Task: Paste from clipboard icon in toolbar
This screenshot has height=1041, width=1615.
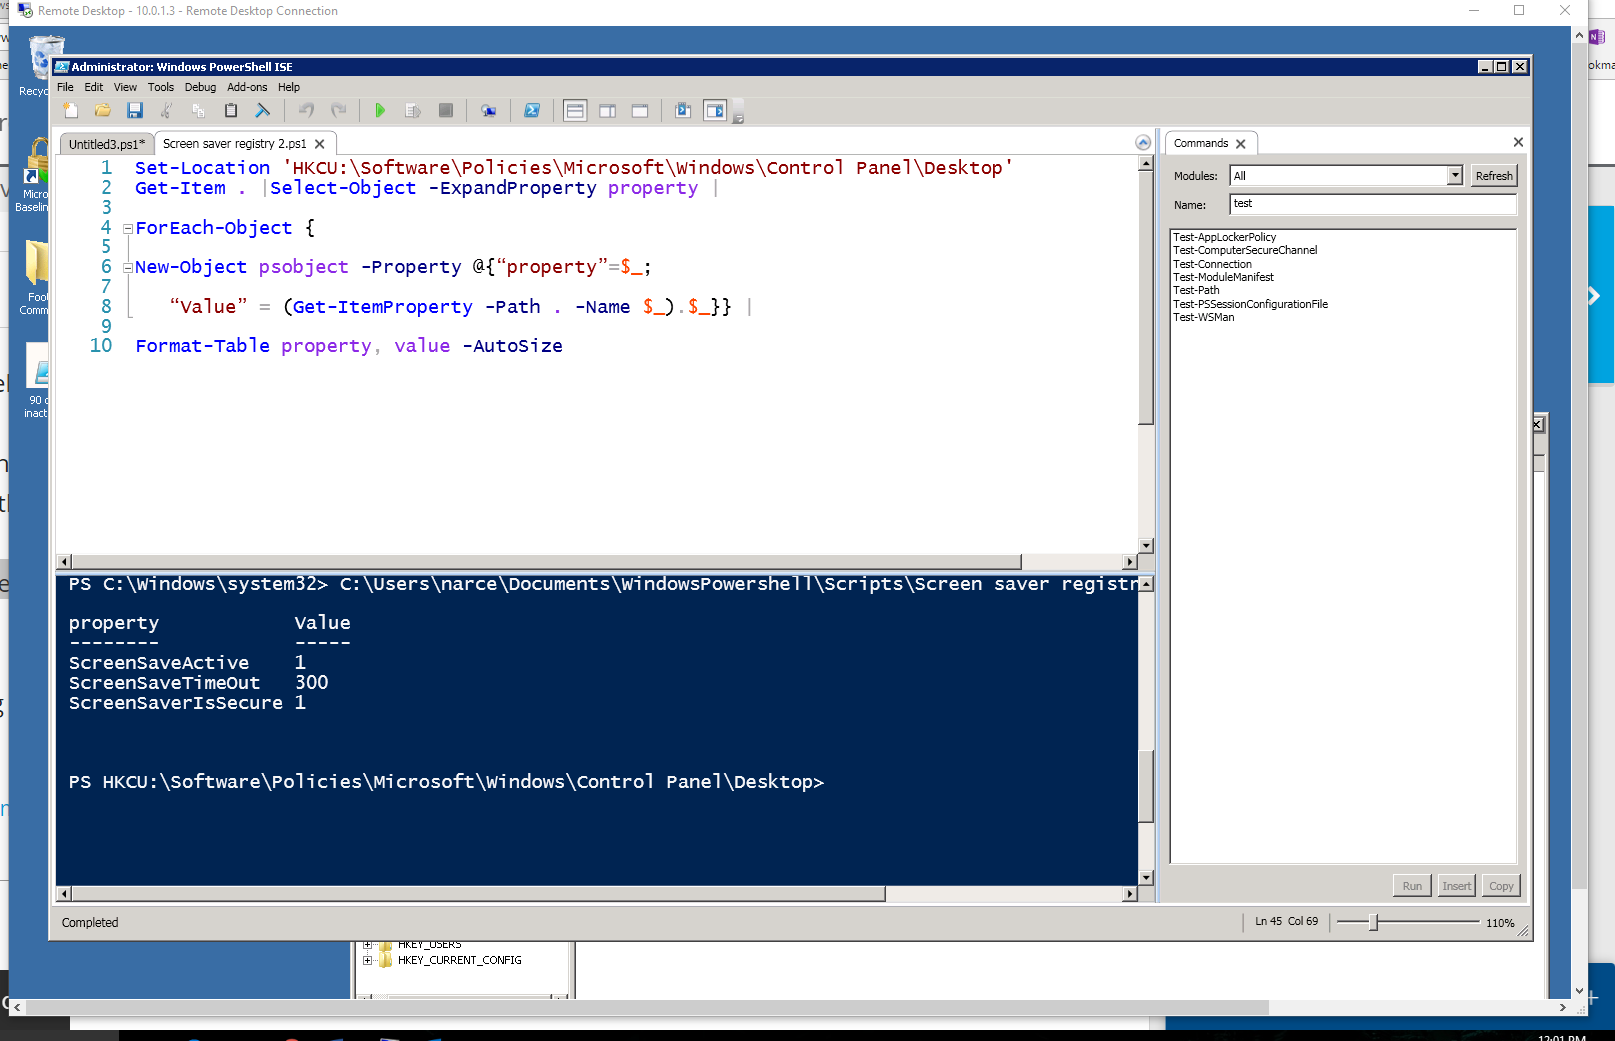Action: pos(231,111)
